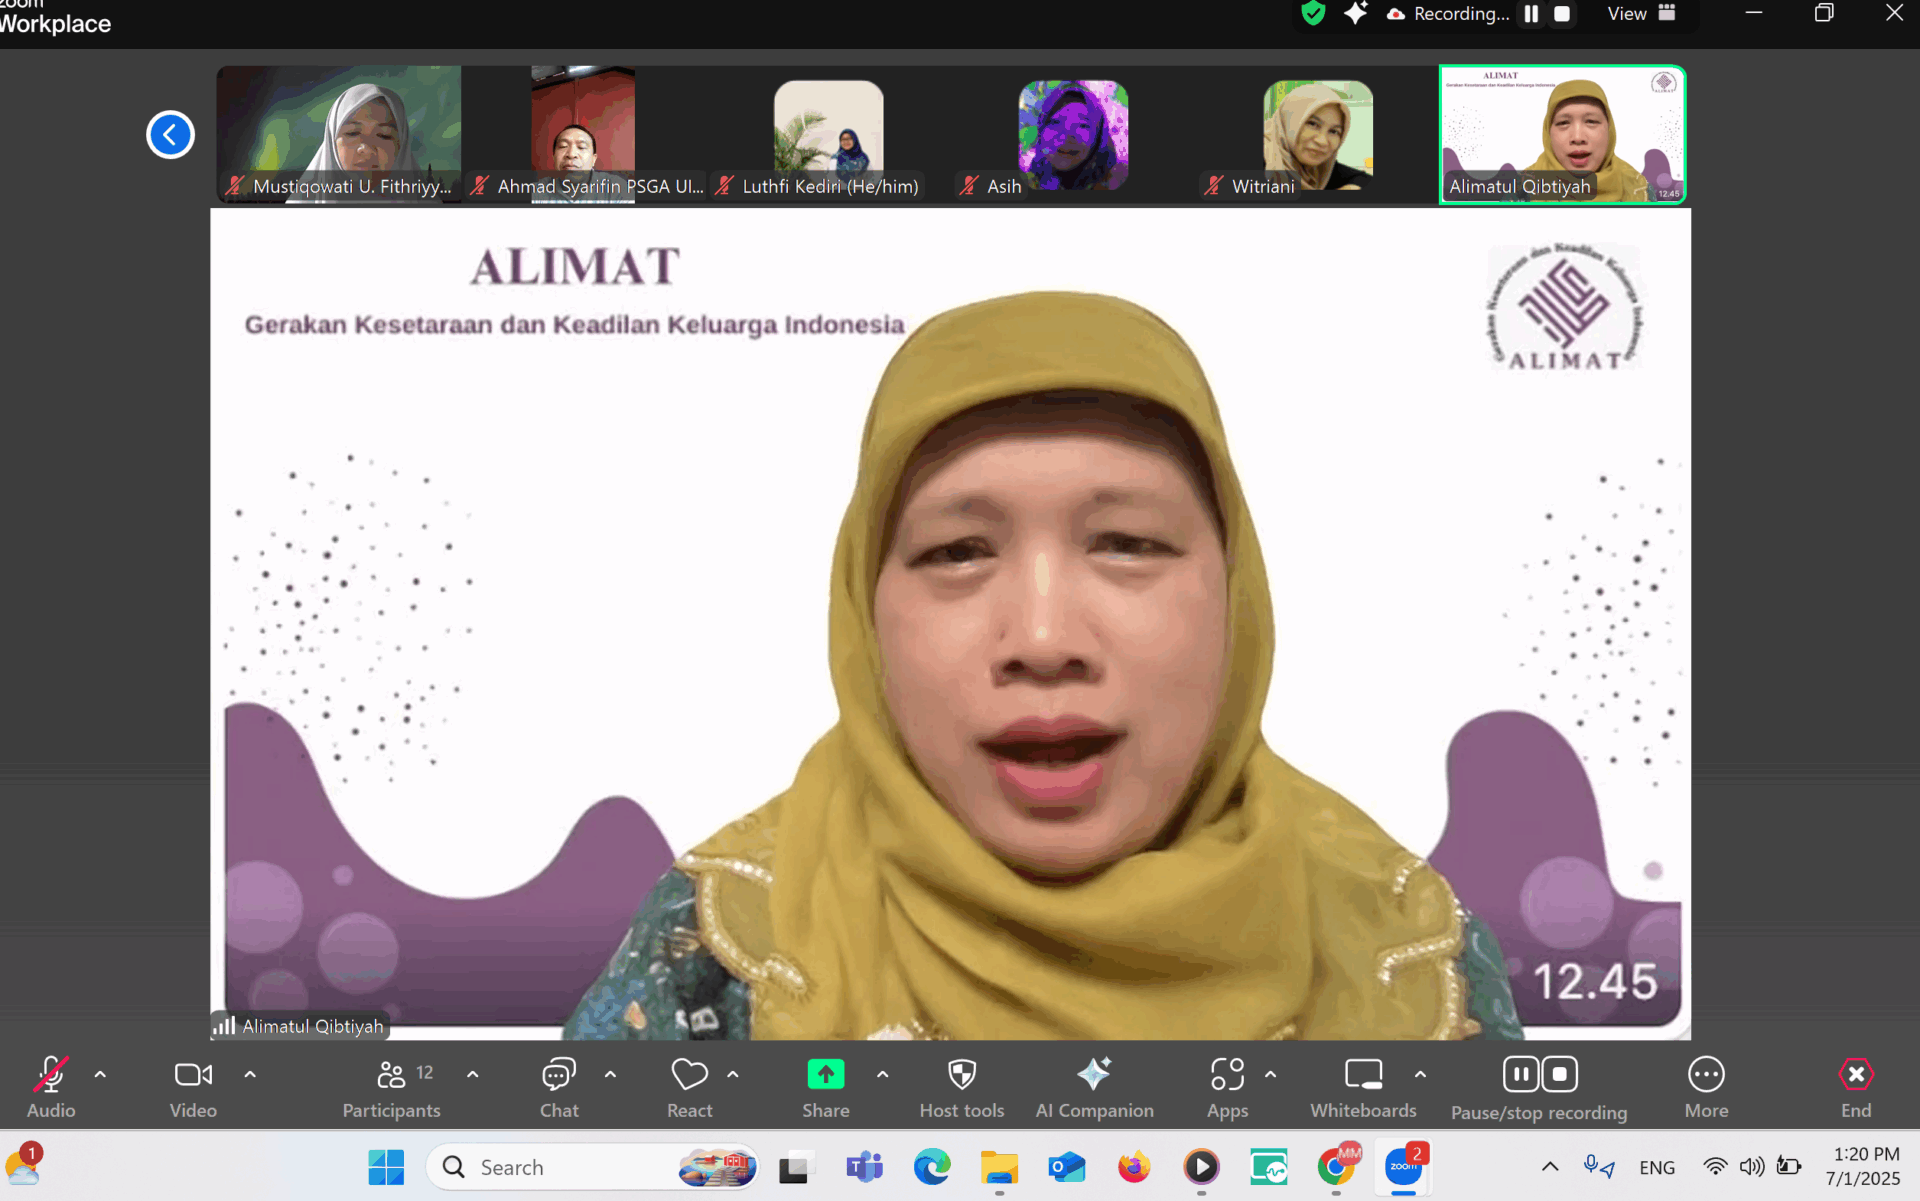
Task: Expand the video options arrow
Action: 250,1075
